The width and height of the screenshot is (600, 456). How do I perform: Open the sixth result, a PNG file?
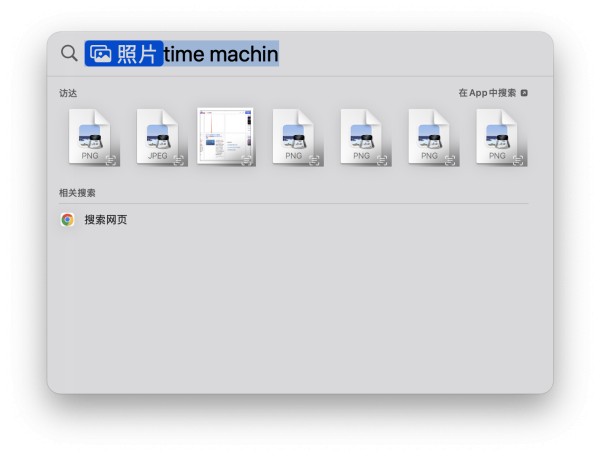[434, 137]
